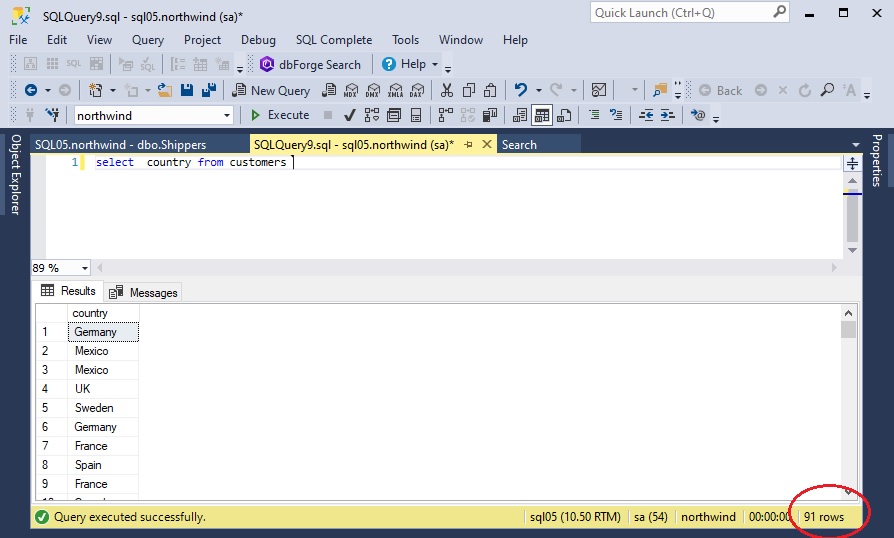Toggle Include Actual Execution Plan
This screenshot has height=538, width=894.
click(446, 116)
